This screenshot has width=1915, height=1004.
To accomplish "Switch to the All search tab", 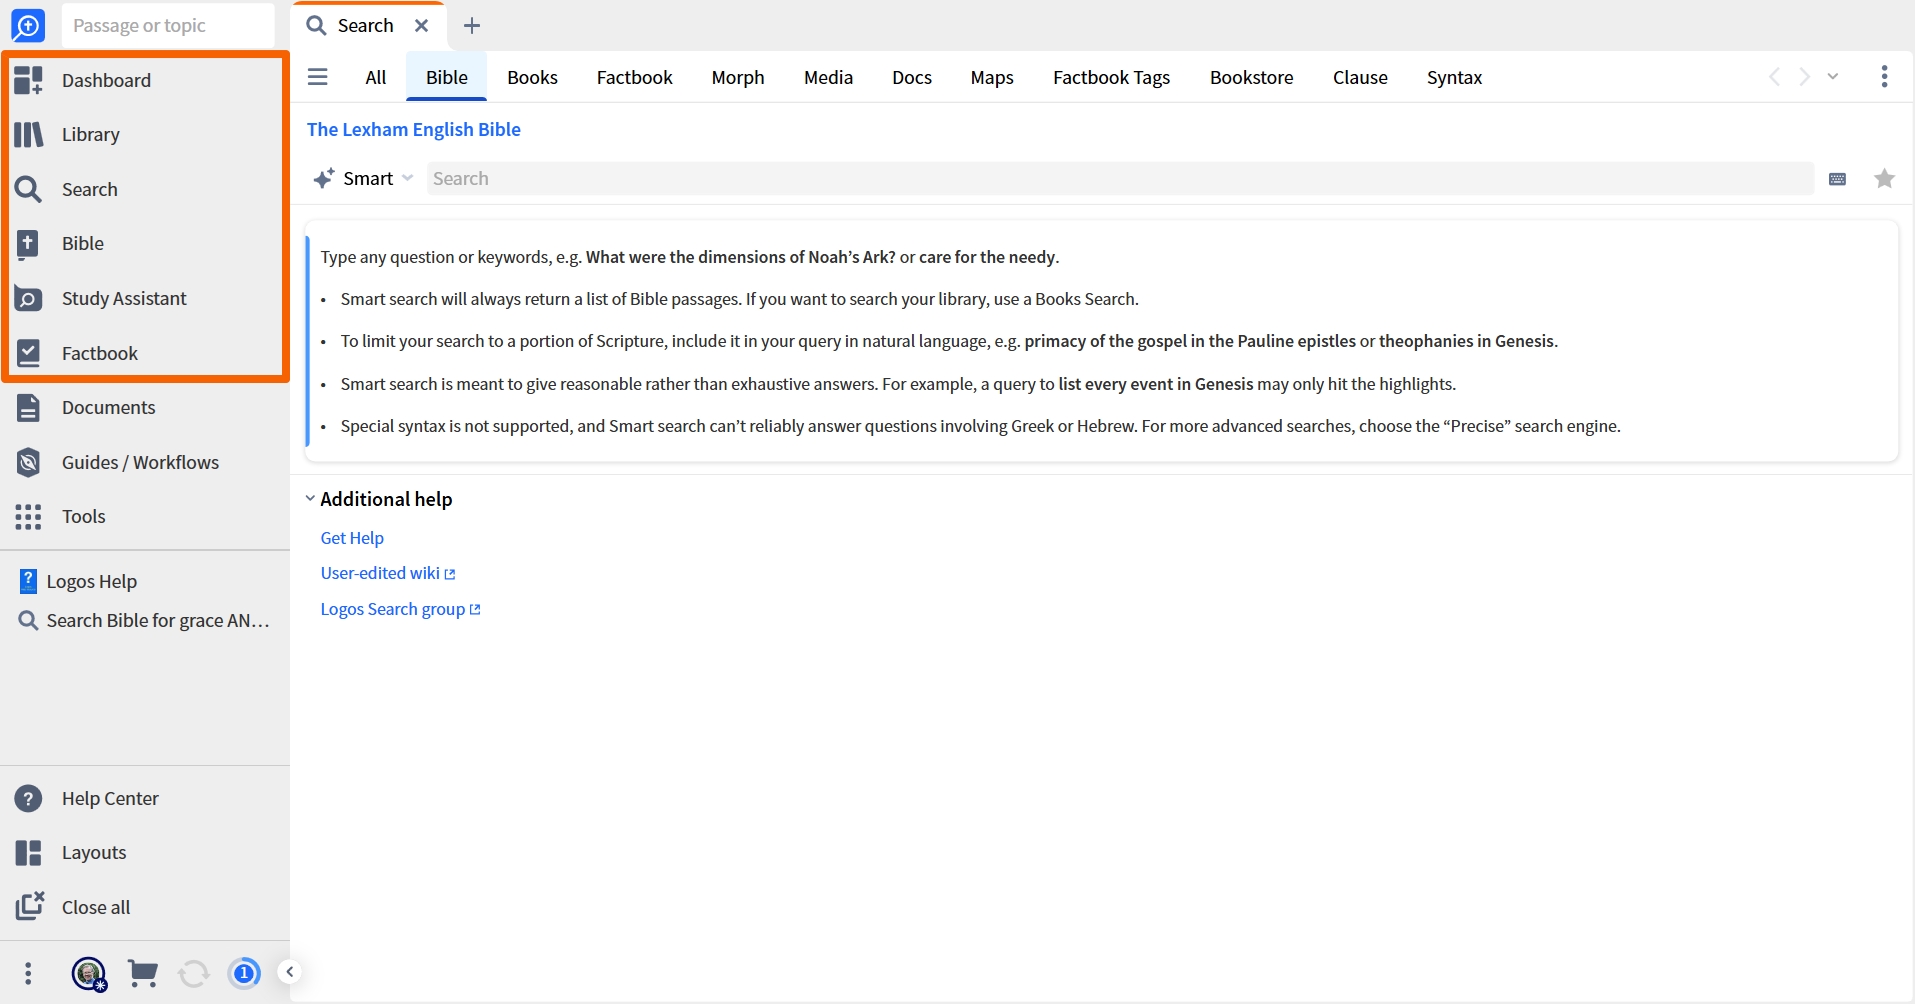I will [x=376, y=77].
